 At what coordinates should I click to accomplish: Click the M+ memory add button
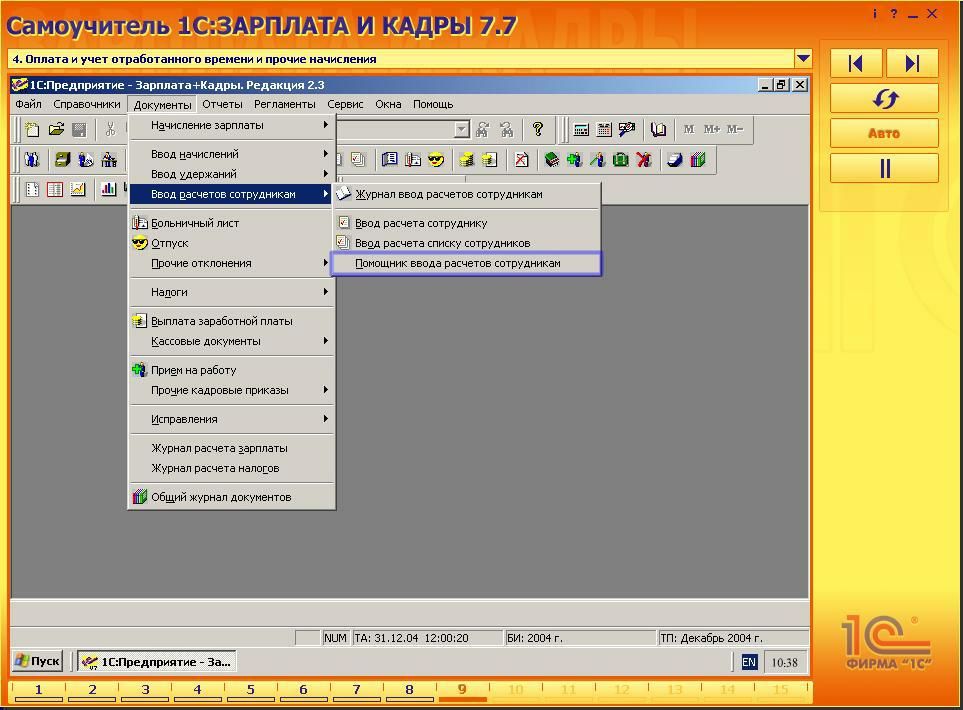pos(712,129)
